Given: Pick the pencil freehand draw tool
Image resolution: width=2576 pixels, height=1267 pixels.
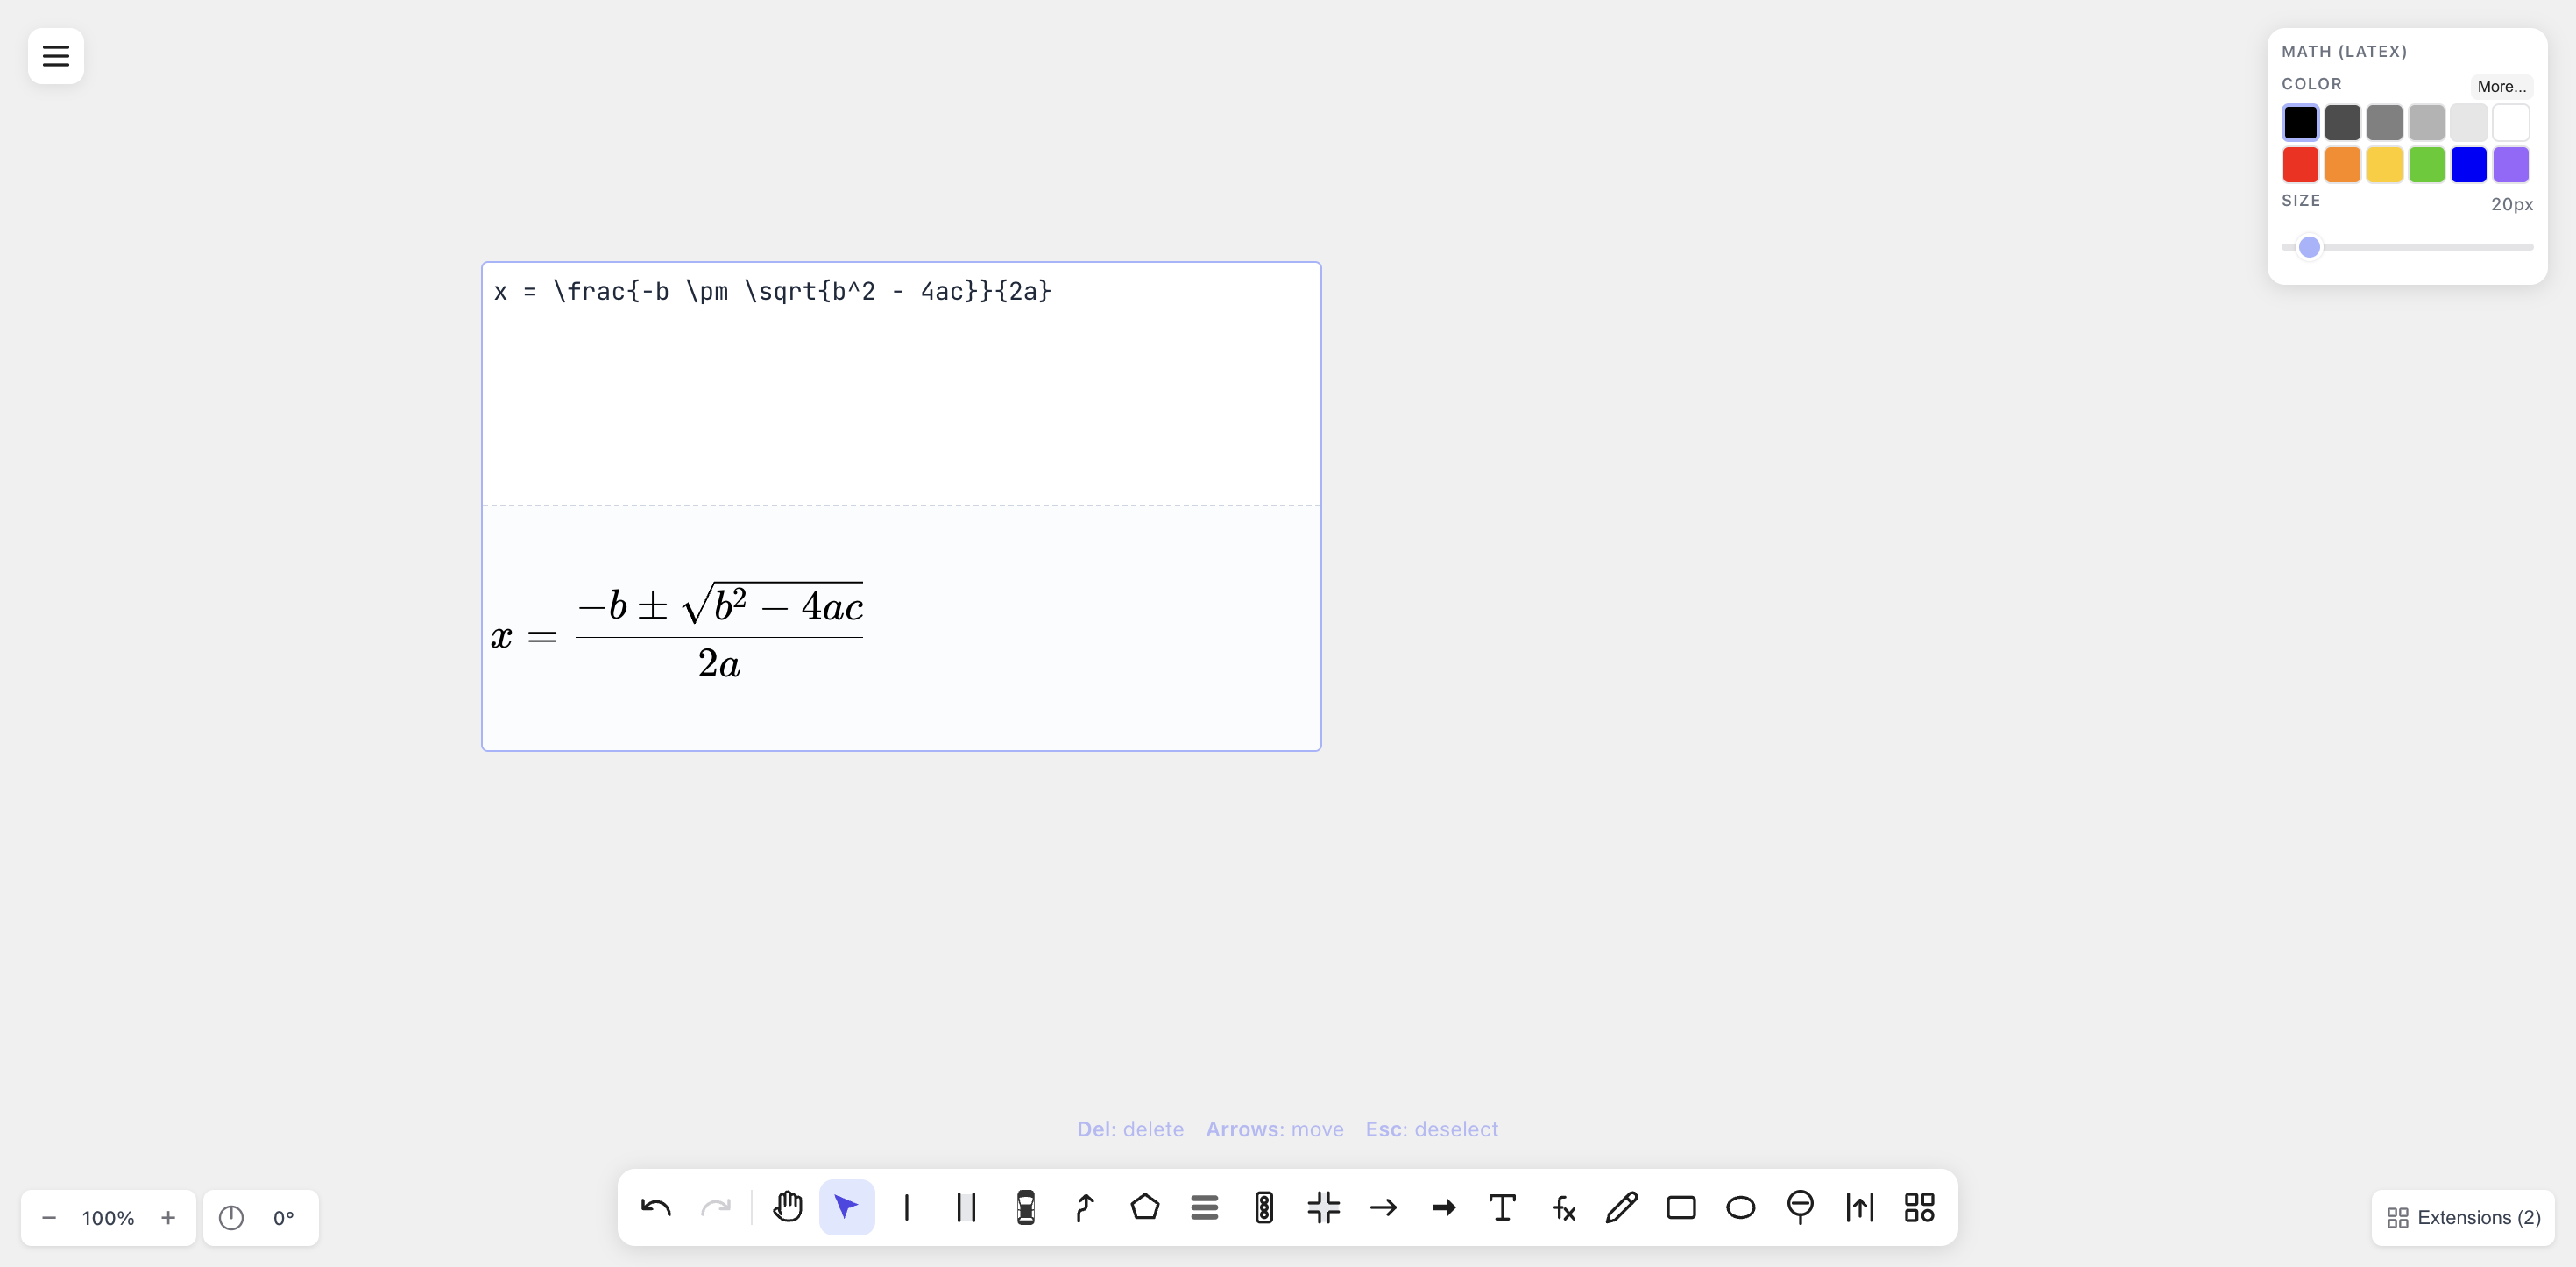Looking at the screenshot, I should 1622,1208.
